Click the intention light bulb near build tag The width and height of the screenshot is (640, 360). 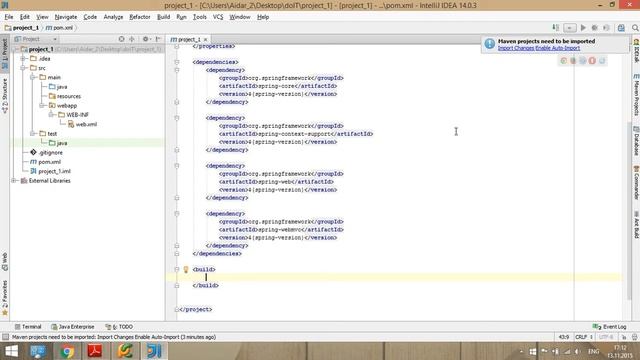coord(186,269)
